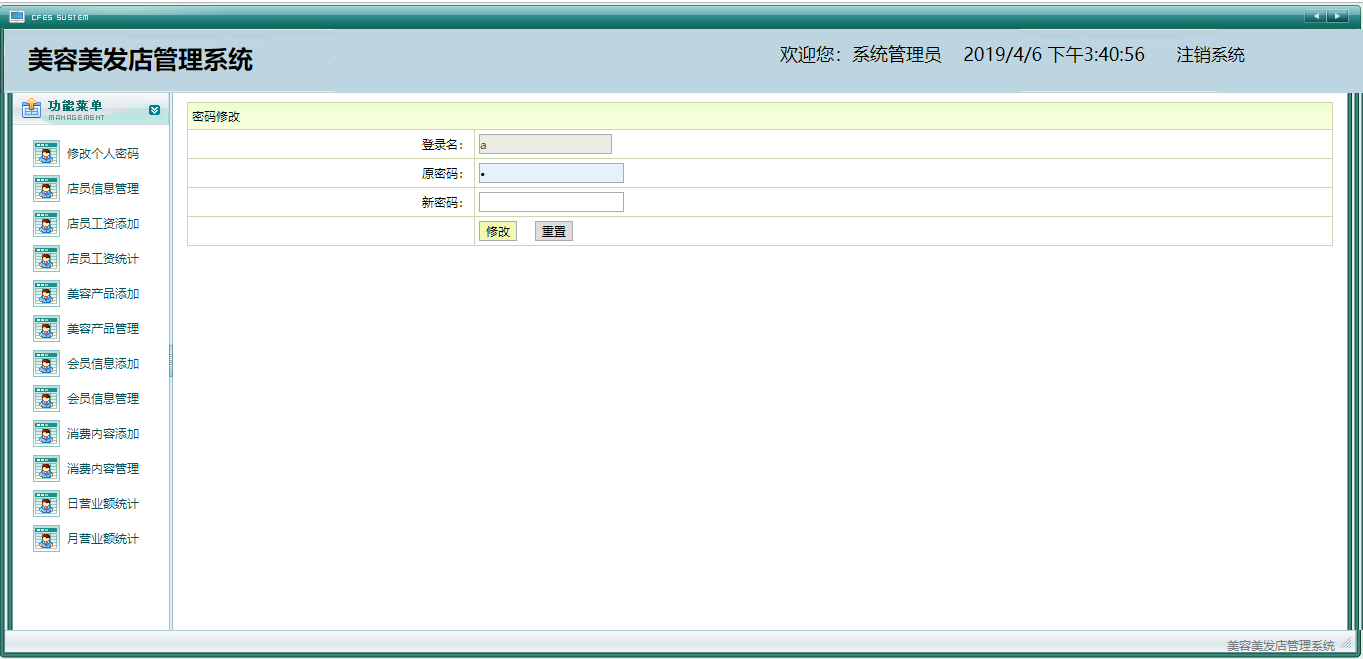Click the date and time display

tap(1054, 55)
